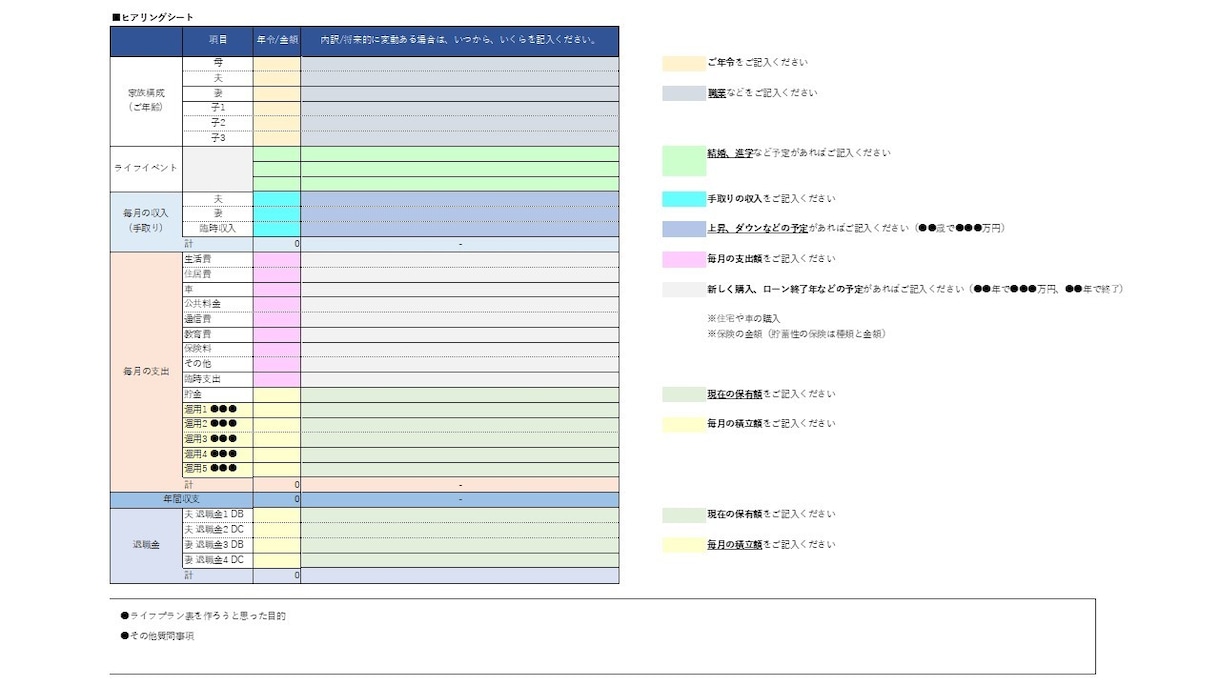Select the cyan amount cell for 臨時収入
Image resolution: width=1220 pixels, height=686 pixels.
(x=277, y=229)
